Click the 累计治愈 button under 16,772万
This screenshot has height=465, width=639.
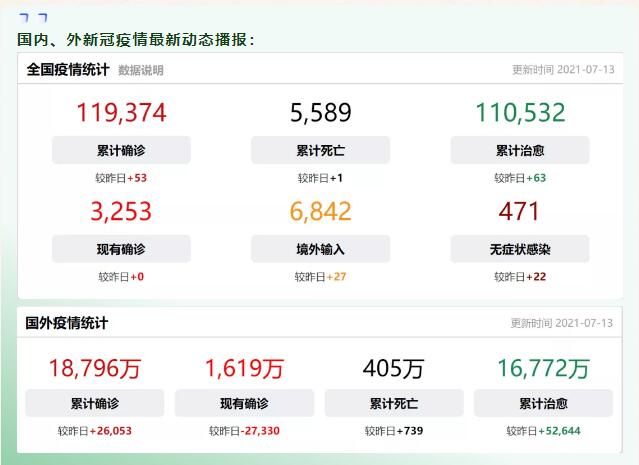543,404
